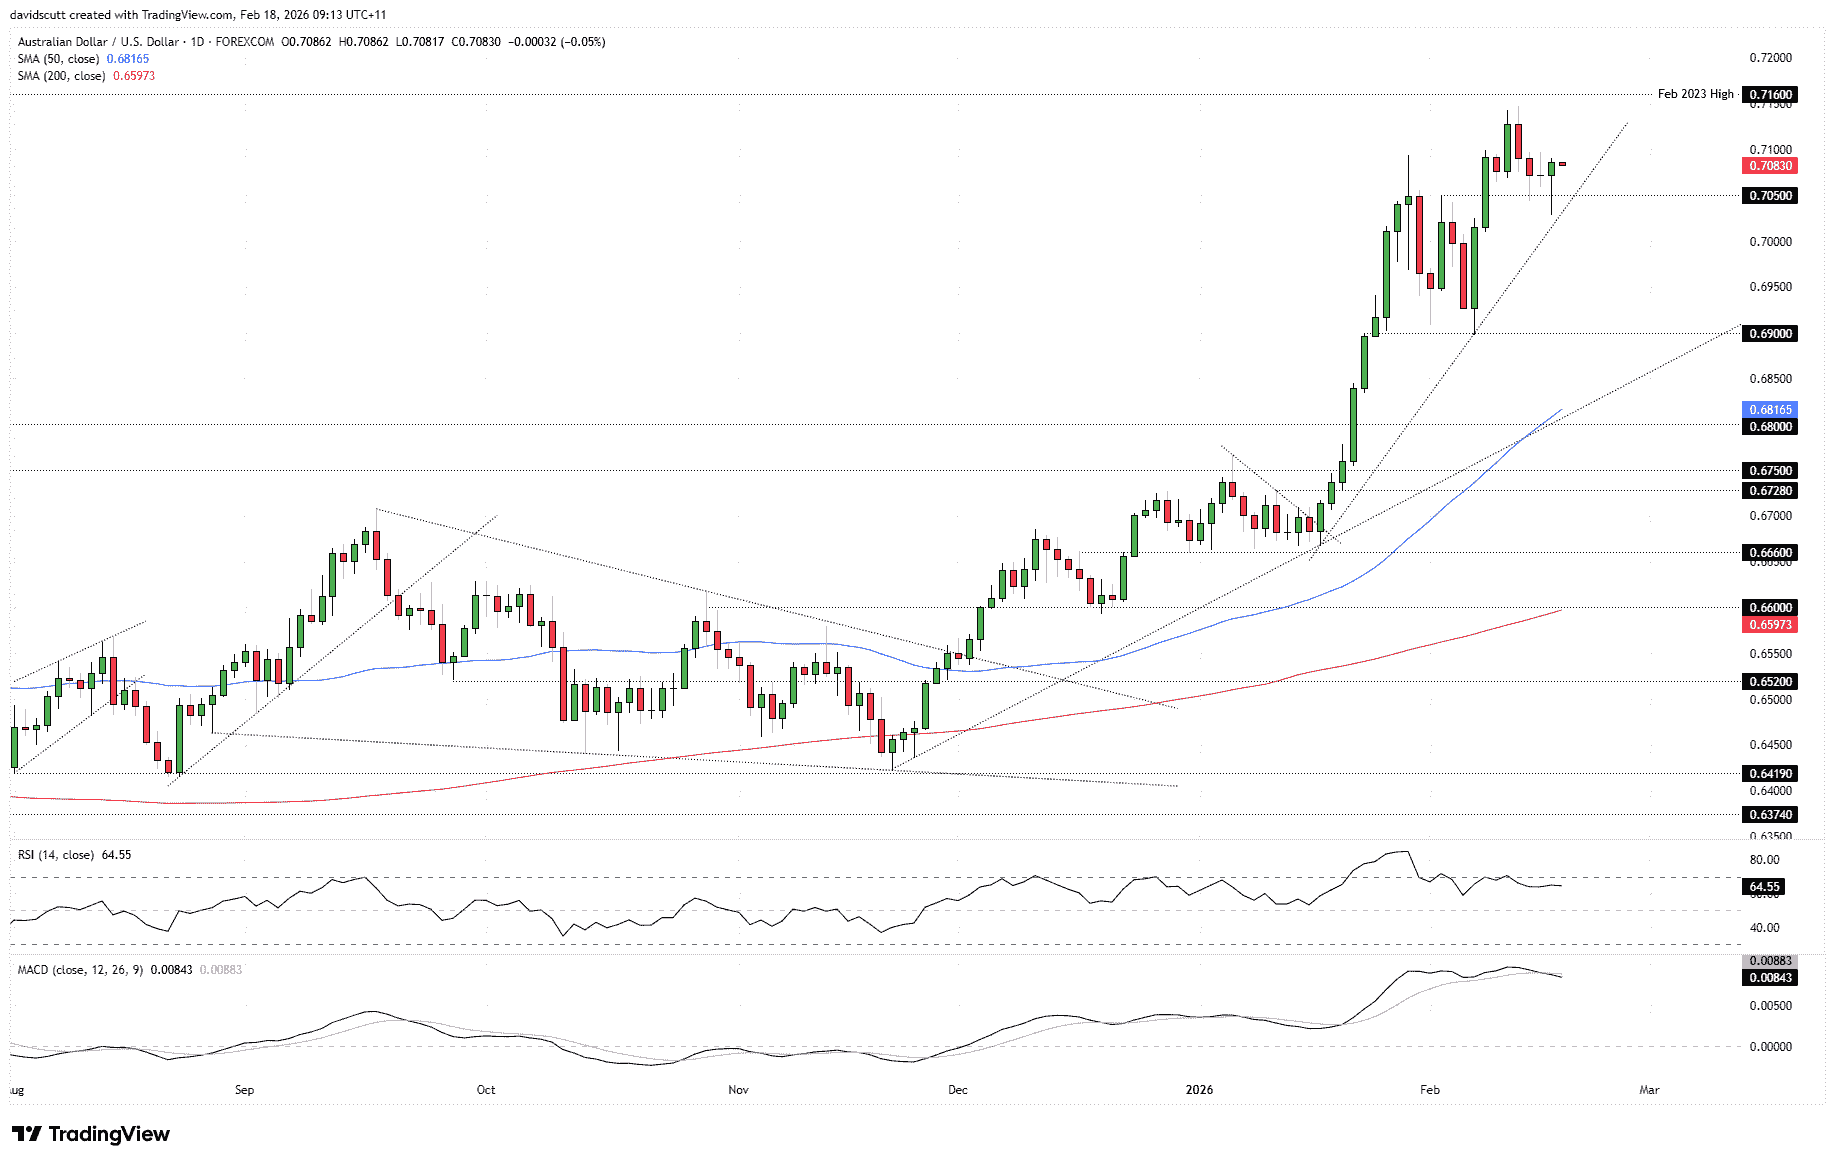Click the SMA (50, close) indicator legend
The height and width of the screenshot is (1164, 1835).
pos(61,59)
